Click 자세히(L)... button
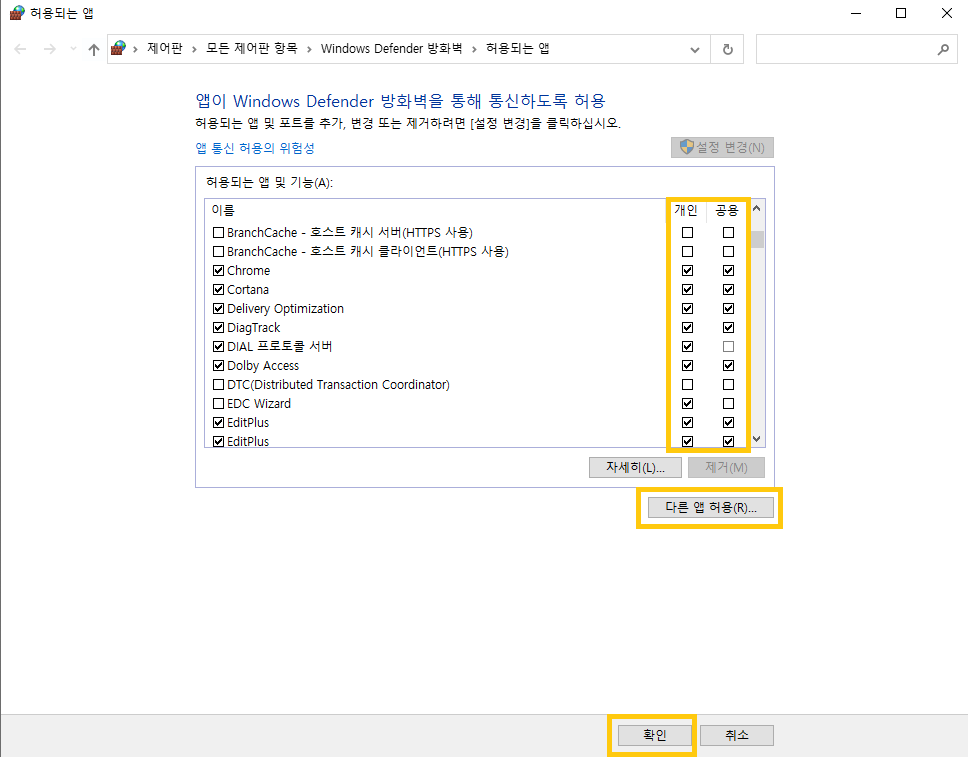968x757 pixels. [x=635, y=467]
